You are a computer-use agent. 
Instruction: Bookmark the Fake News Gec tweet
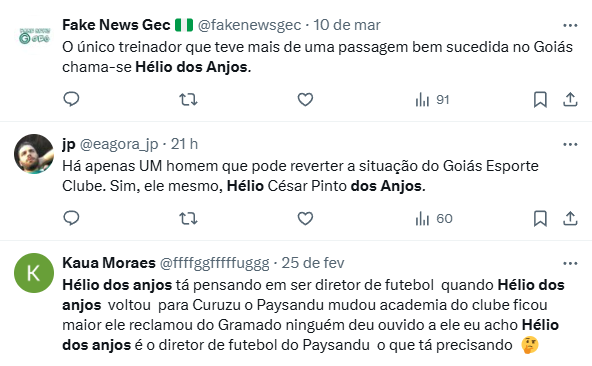[540, 100]
